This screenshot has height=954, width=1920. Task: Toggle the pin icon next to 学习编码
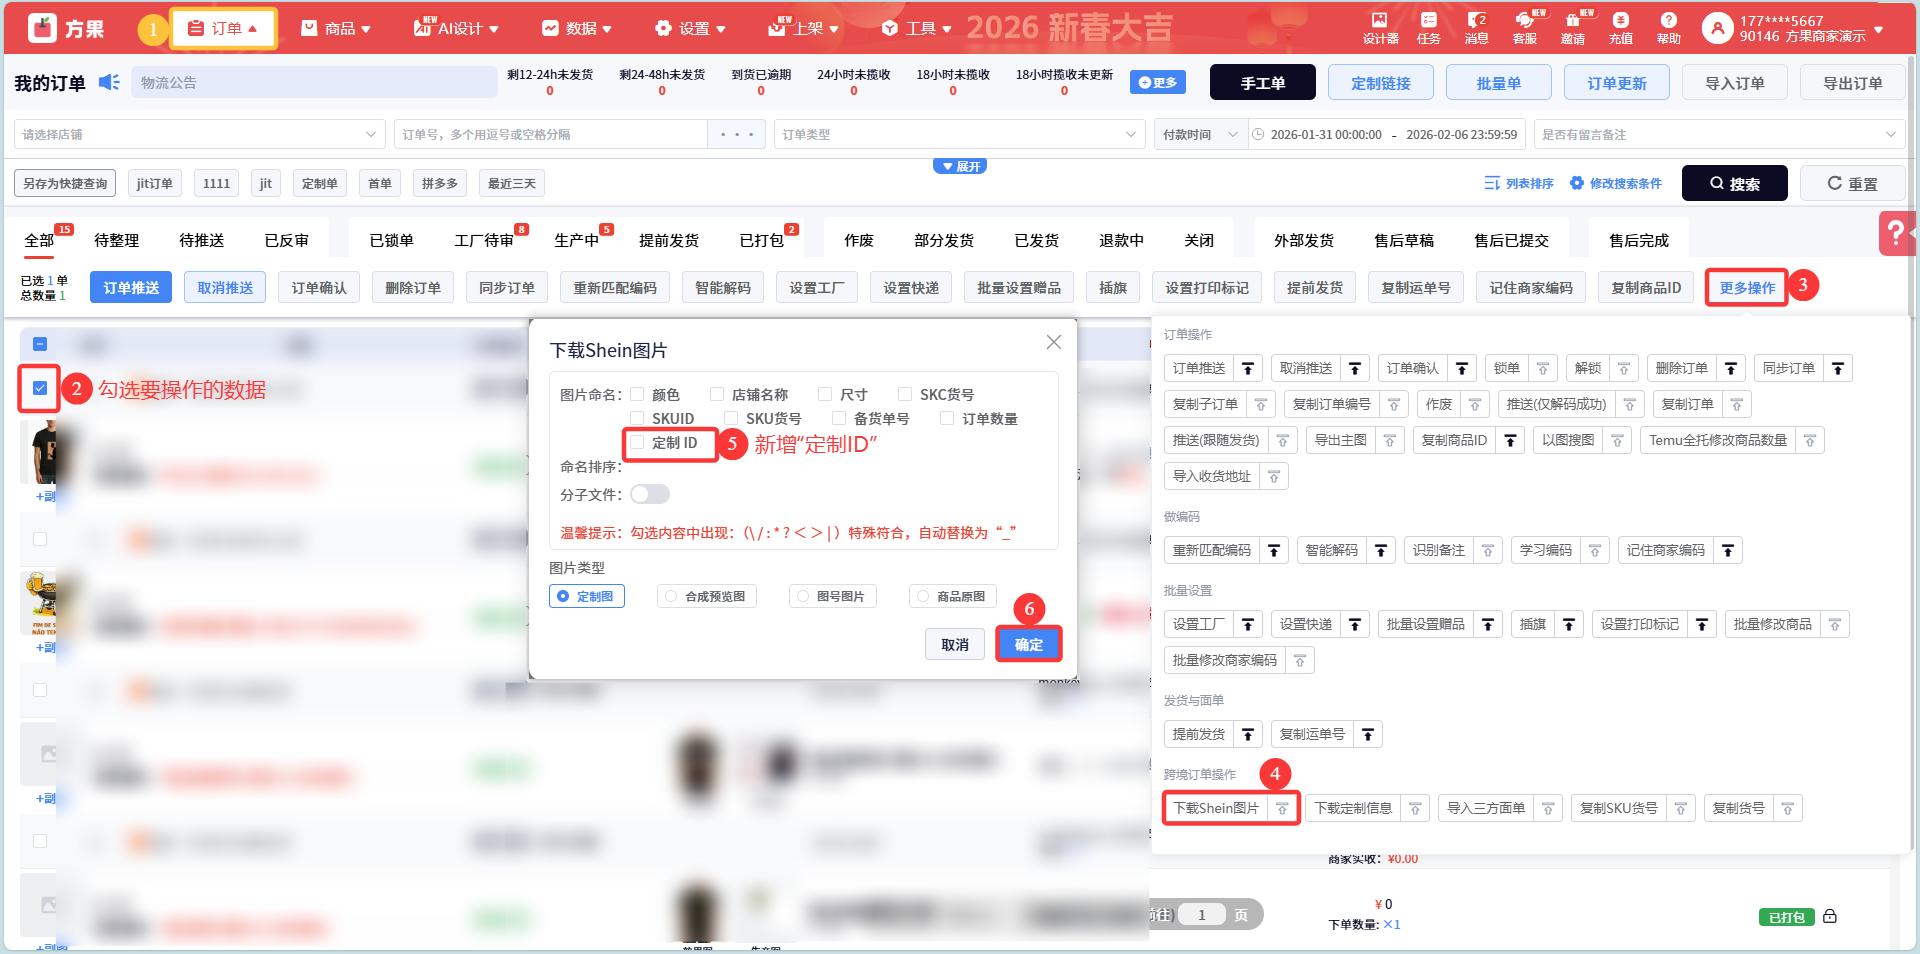[1595, 551]
